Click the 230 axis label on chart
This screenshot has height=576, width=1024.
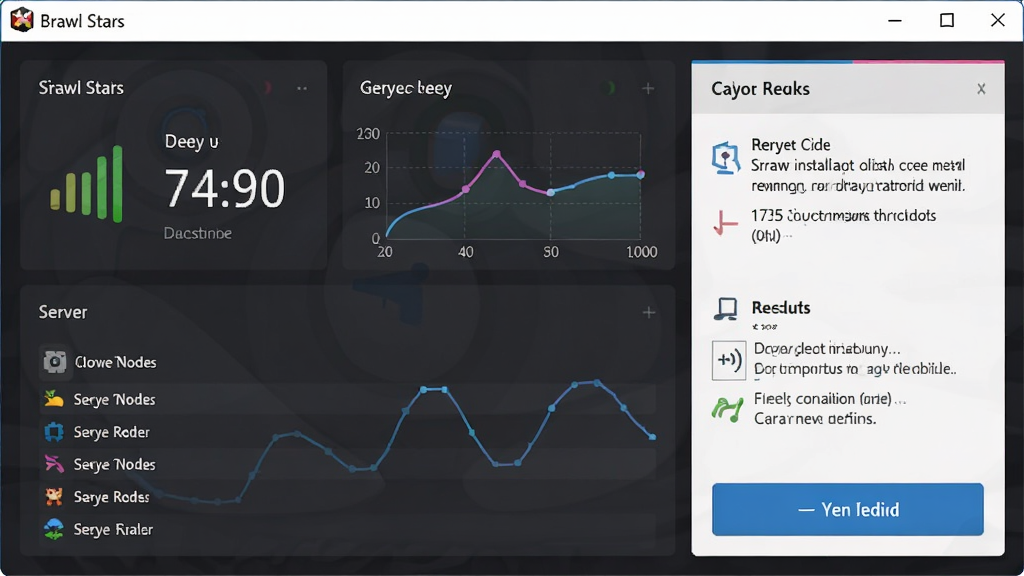coord(368,134)
